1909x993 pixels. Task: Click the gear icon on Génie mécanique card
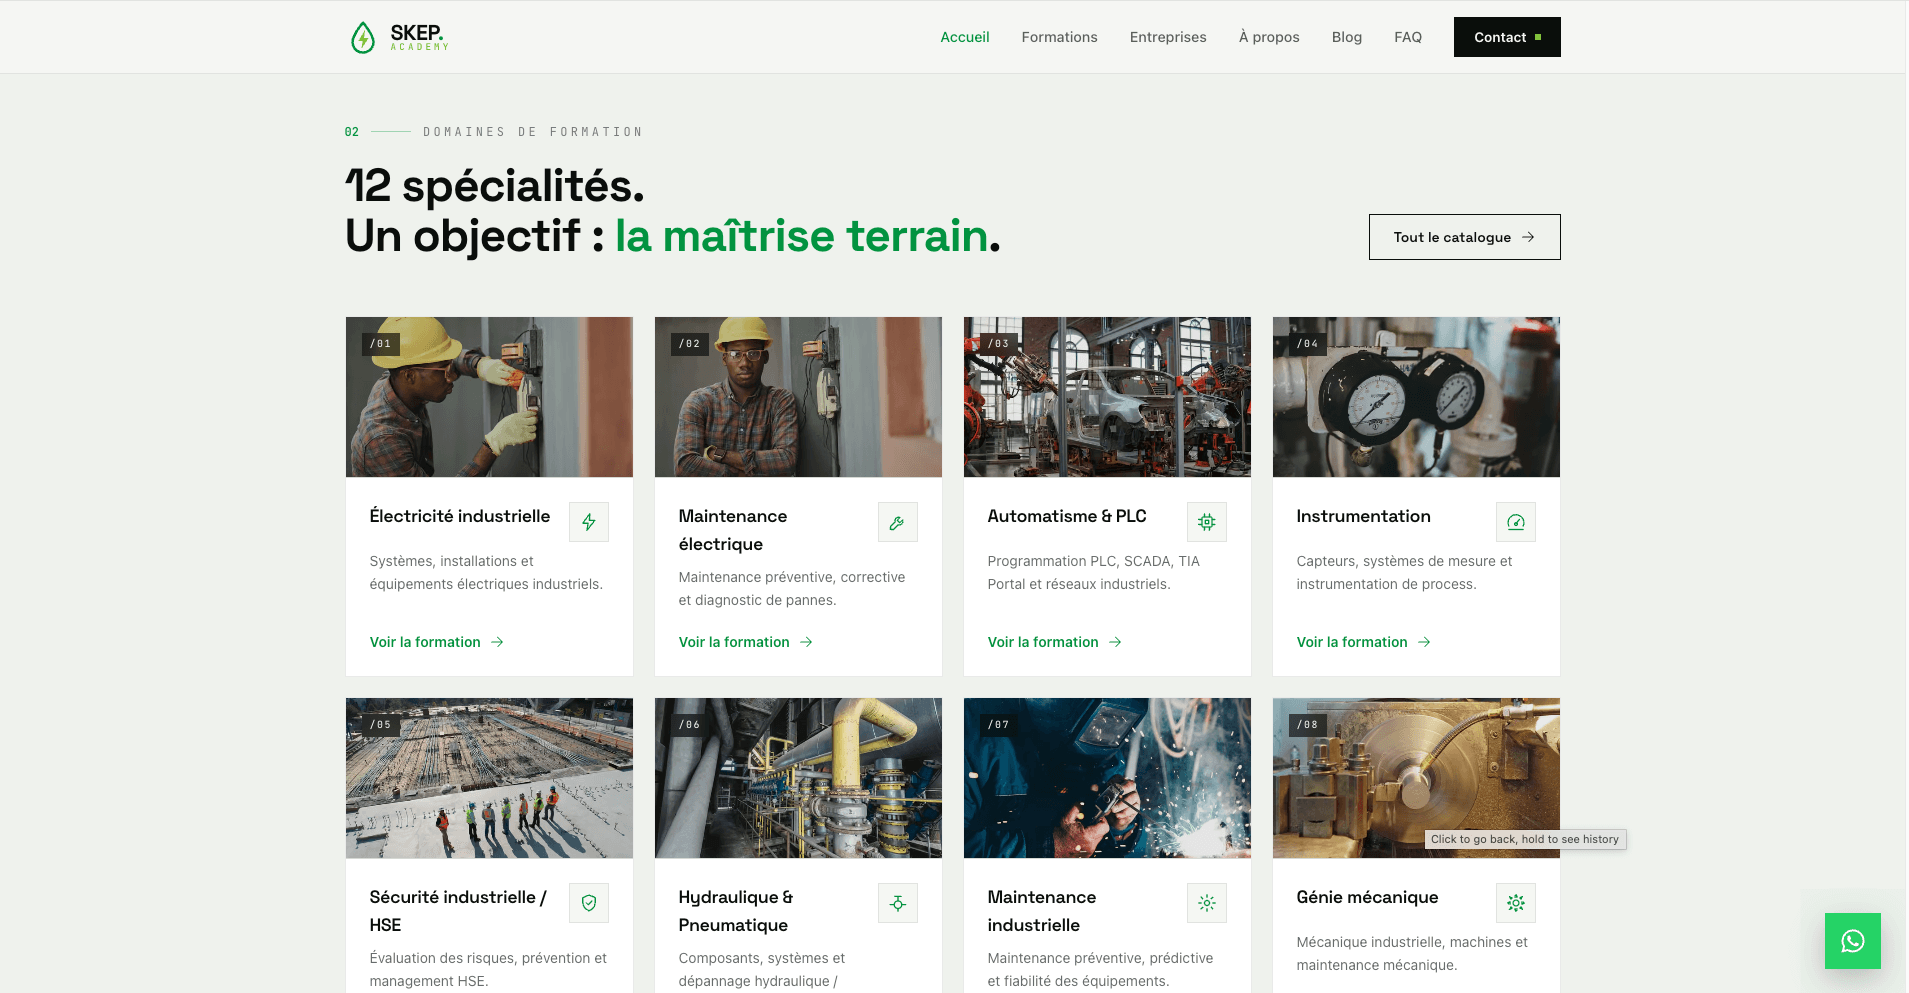click(1516, 903)
